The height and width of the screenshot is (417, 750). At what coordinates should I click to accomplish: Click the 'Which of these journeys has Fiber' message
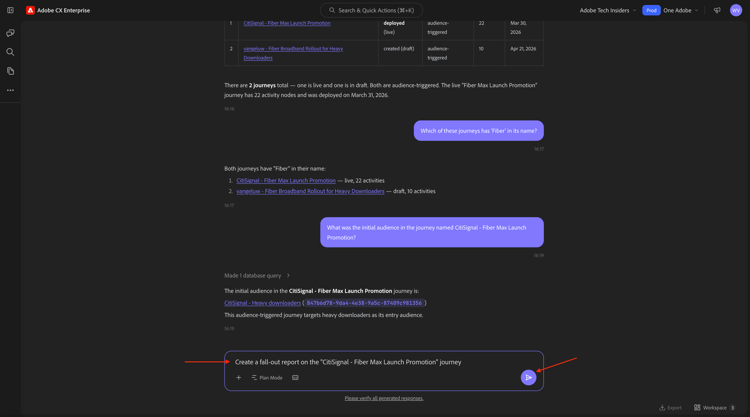pos(478,131)
